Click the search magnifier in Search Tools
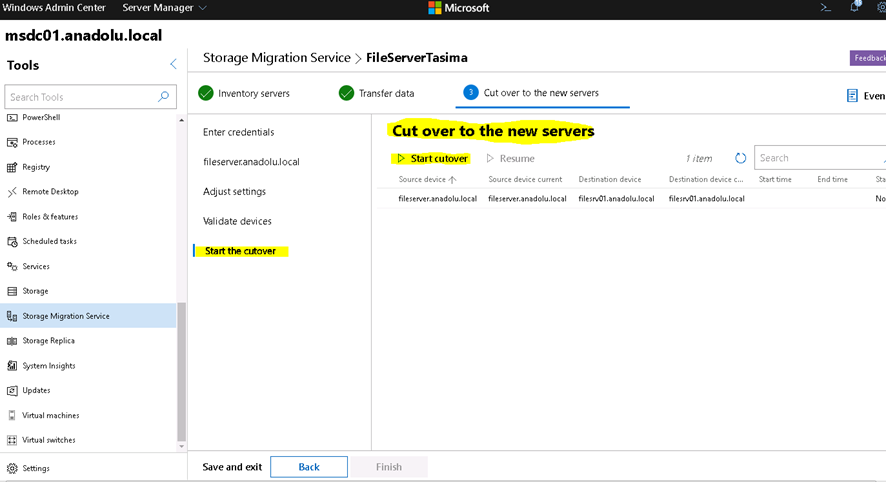Image resolution: width=886 pixels, height=482 pixels. 163,97
